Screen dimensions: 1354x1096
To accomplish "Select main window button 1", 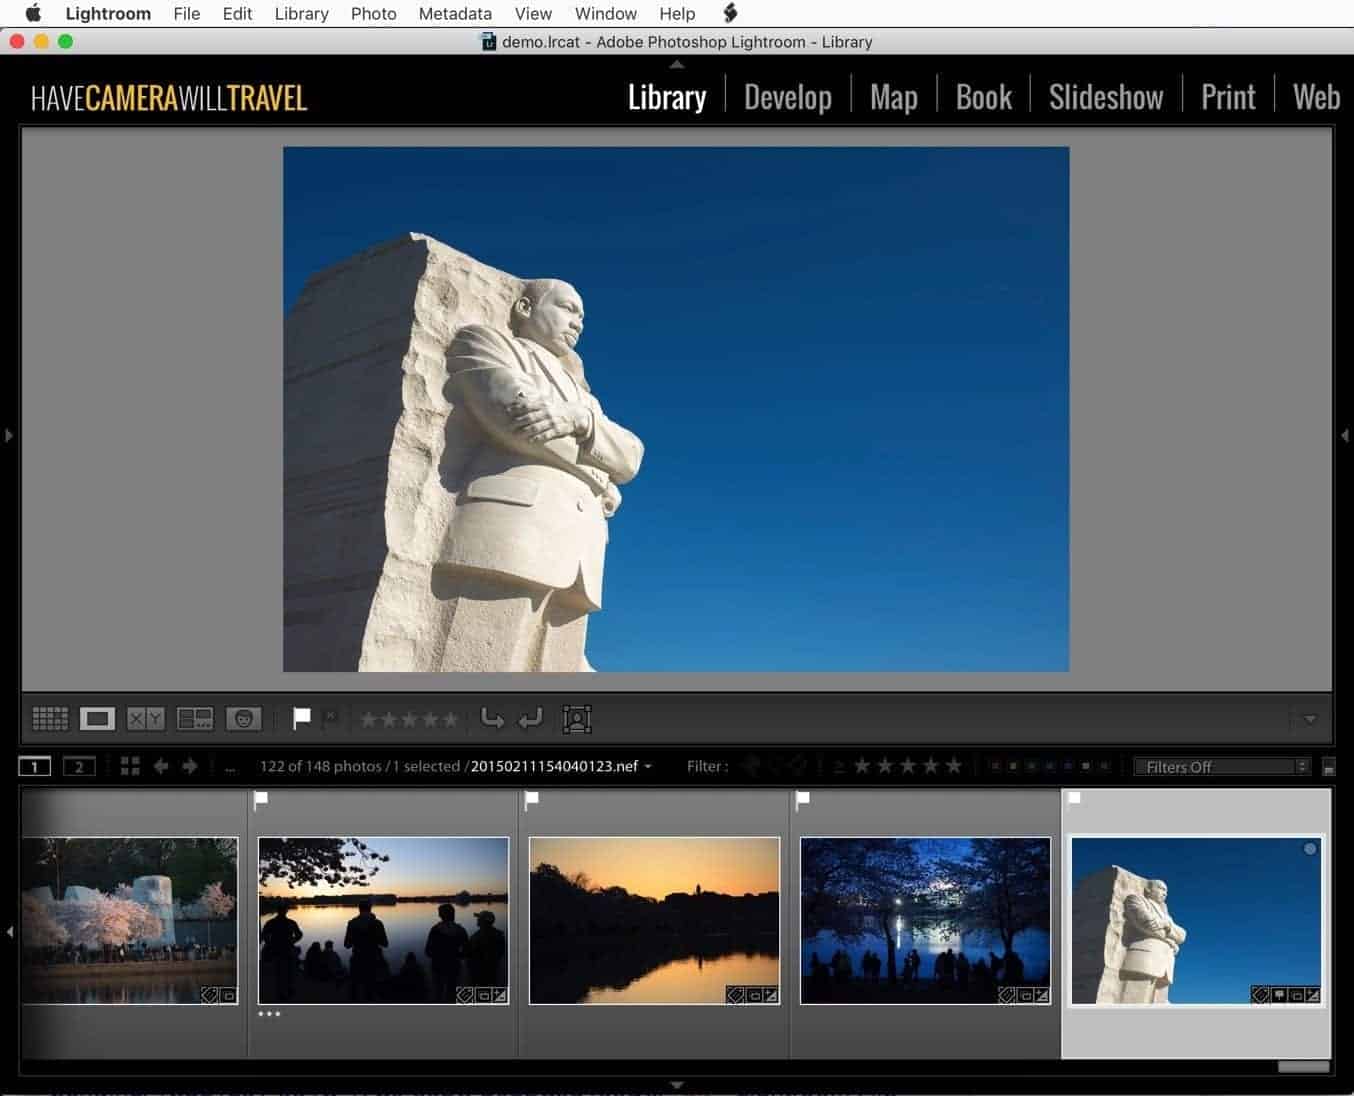I will click(x=35, y=767).
